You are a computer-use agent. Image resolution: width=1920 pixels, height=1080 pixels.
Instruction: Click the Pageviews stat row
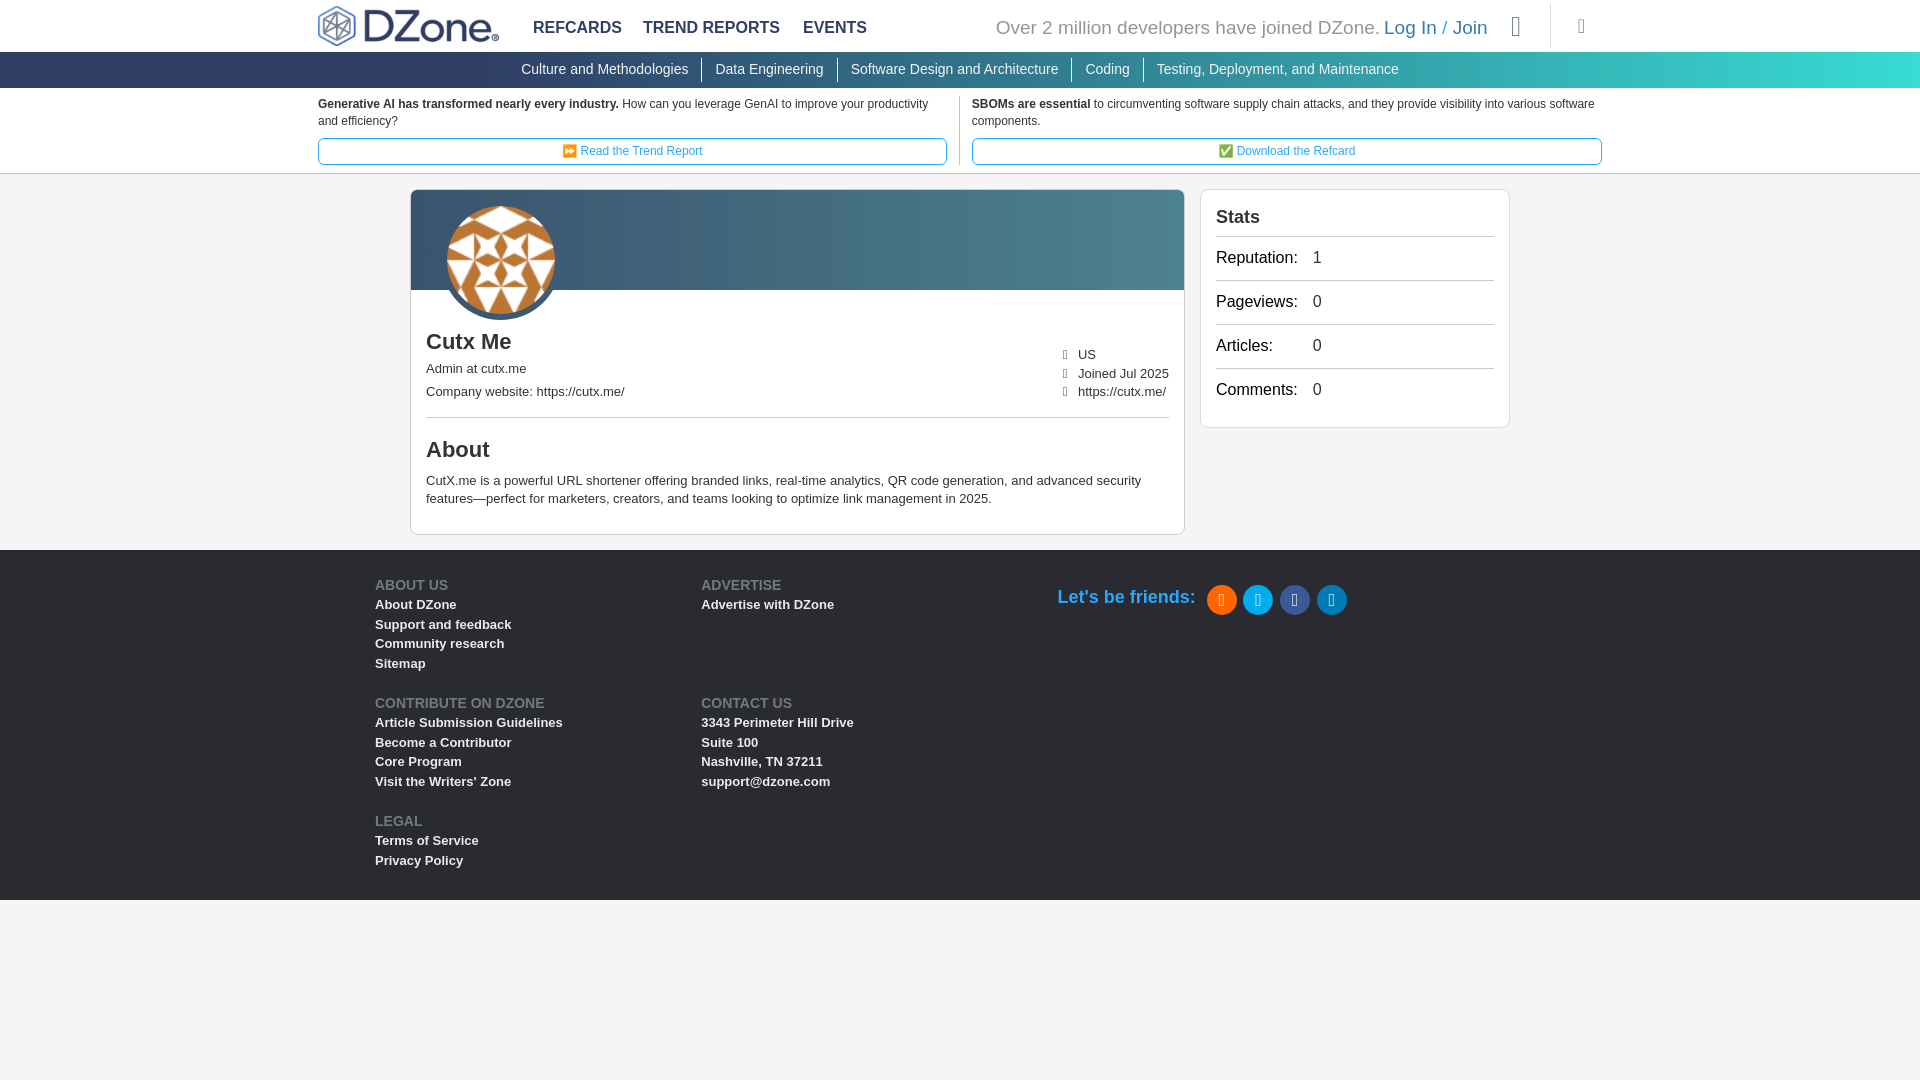[1355, 302]
